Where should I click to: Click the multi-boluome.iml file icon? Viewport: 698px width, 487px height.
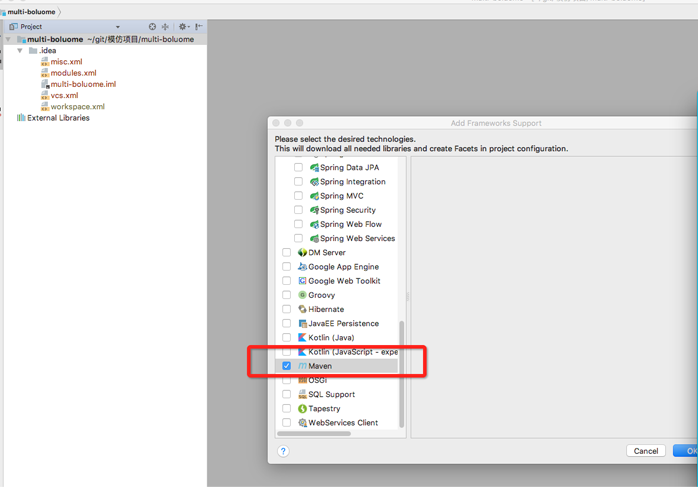45,84
